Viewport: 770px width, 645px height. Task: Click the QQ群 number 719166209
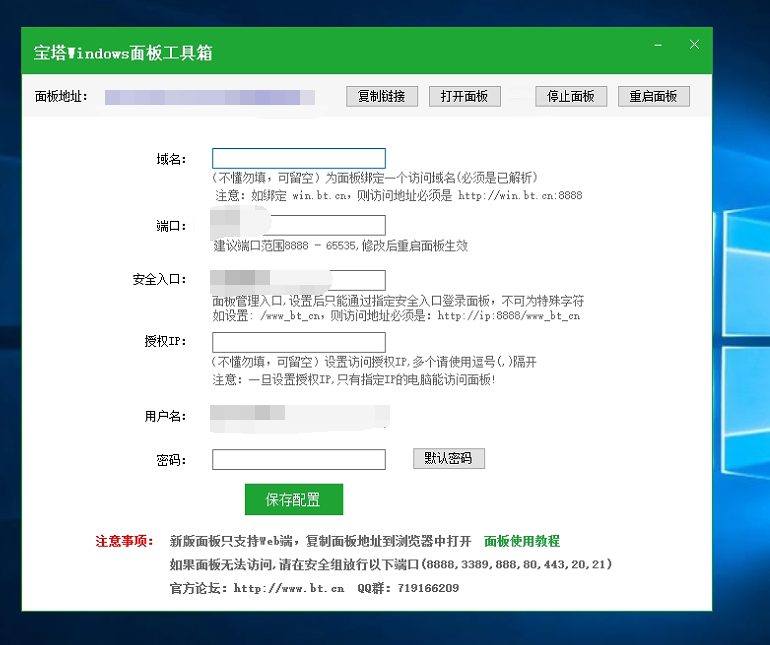click(x=428, y=588)
